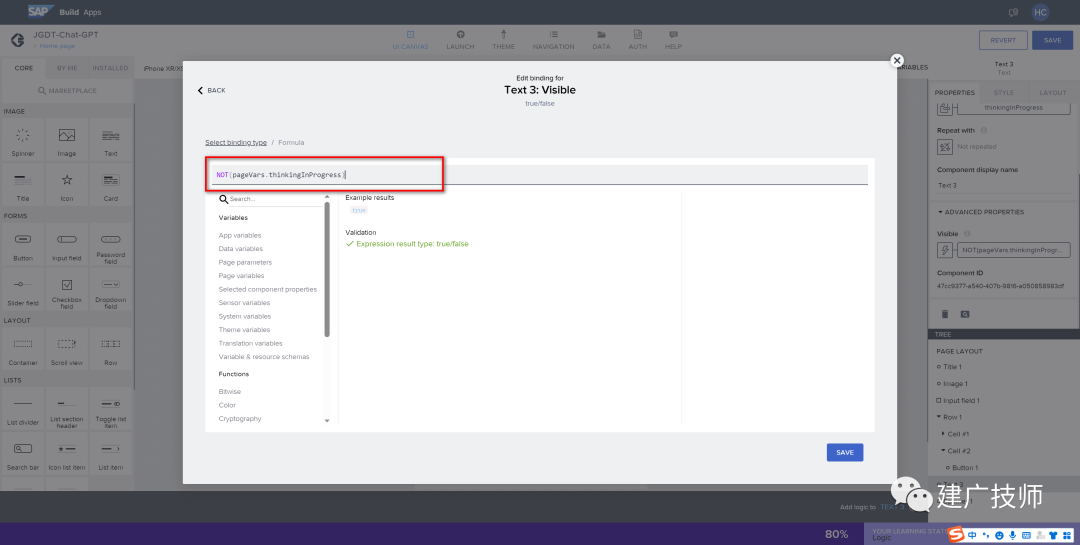Click the down arrow of formula list scrollbar
Image resolution: width=1080 pixels, height=545 pixels.
[327, 420]
